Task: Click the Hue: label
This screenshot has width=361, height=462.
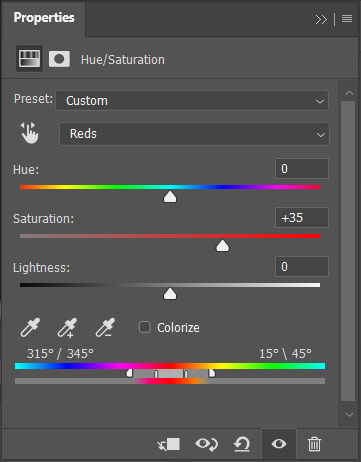Action: coord(26,170)
